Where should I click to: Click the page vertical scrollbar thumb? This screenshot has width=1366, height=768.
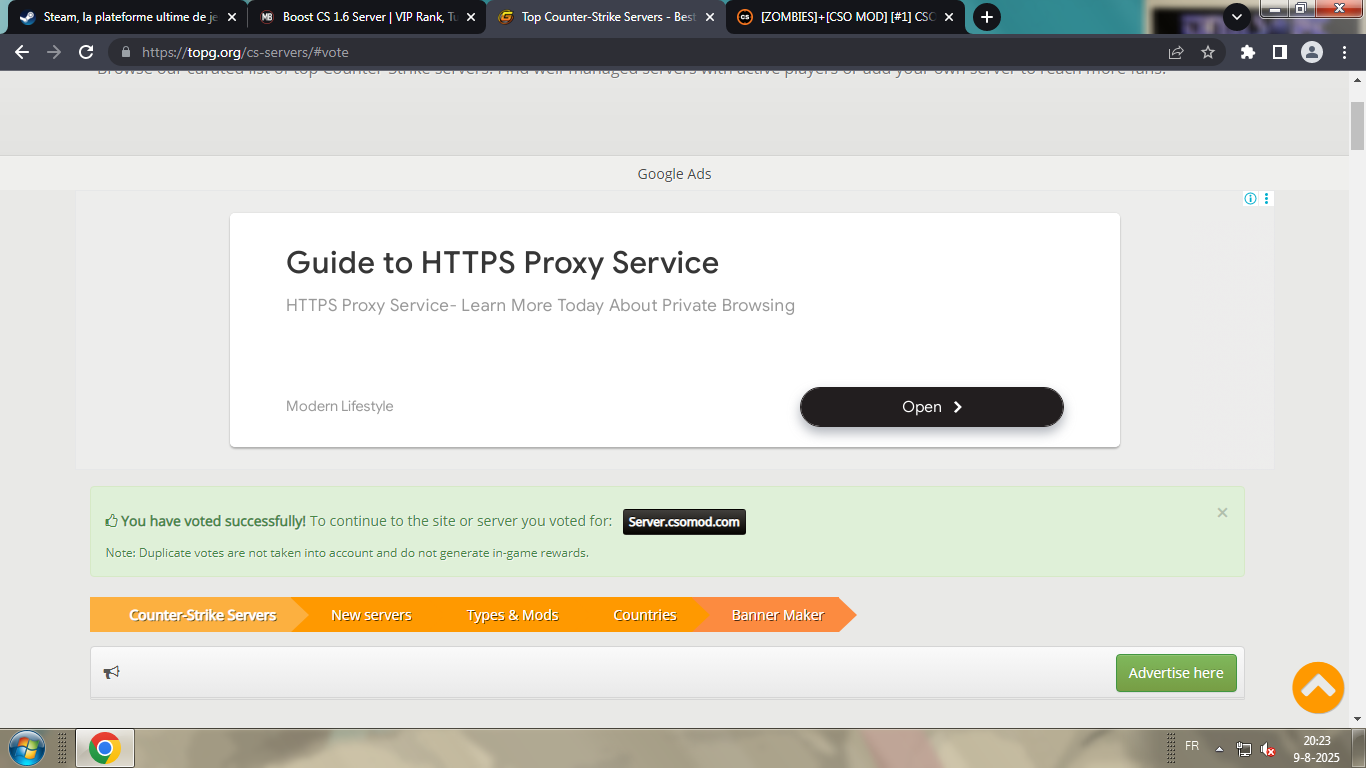click(1357, 126)
